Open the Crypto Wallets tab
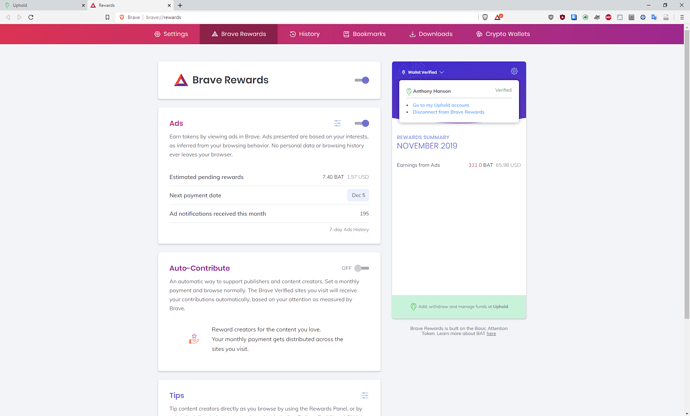690x416 pixels. click(503, 34)
